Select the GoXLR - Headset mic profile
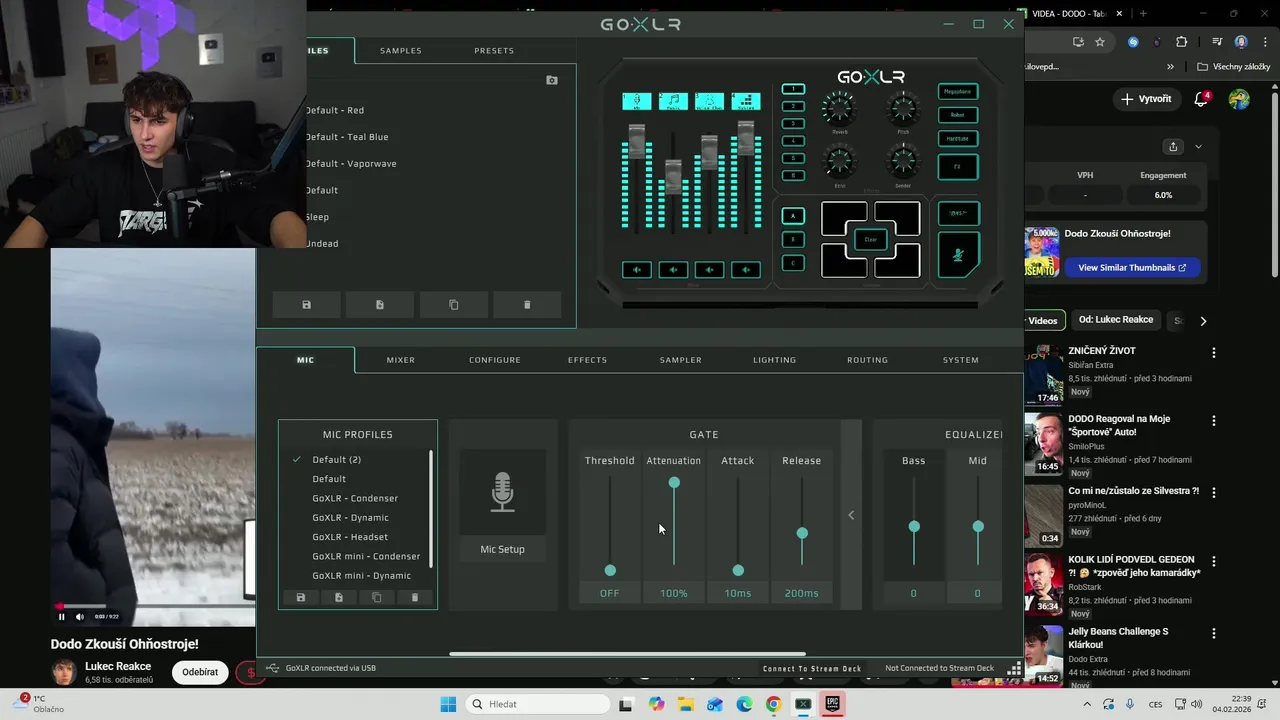Screen dimensions: 1280x720 click(x=350, y=537)
